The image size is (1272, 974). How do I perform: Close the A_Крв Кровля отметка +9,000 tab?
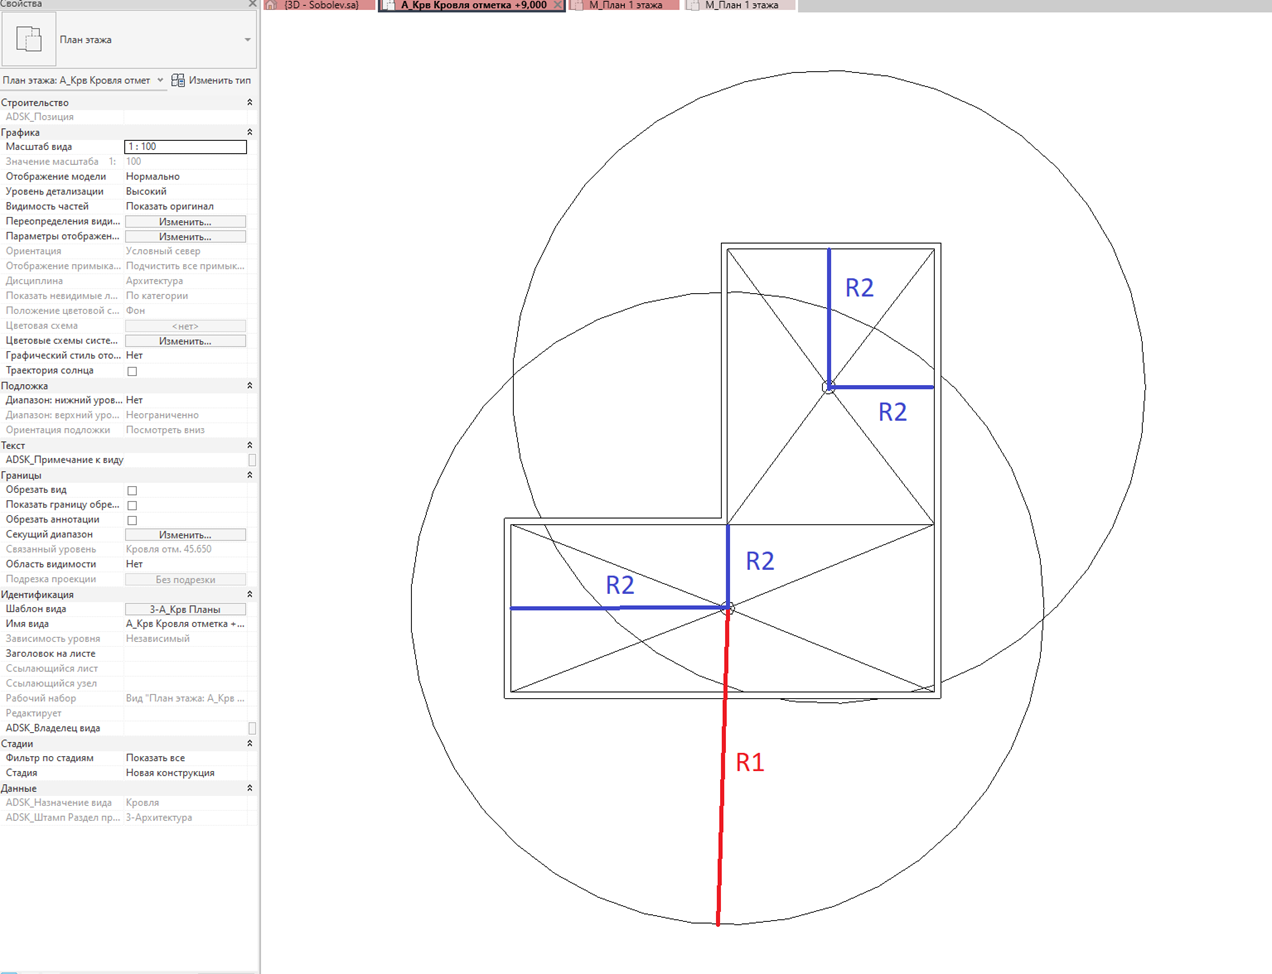(557, 5)
